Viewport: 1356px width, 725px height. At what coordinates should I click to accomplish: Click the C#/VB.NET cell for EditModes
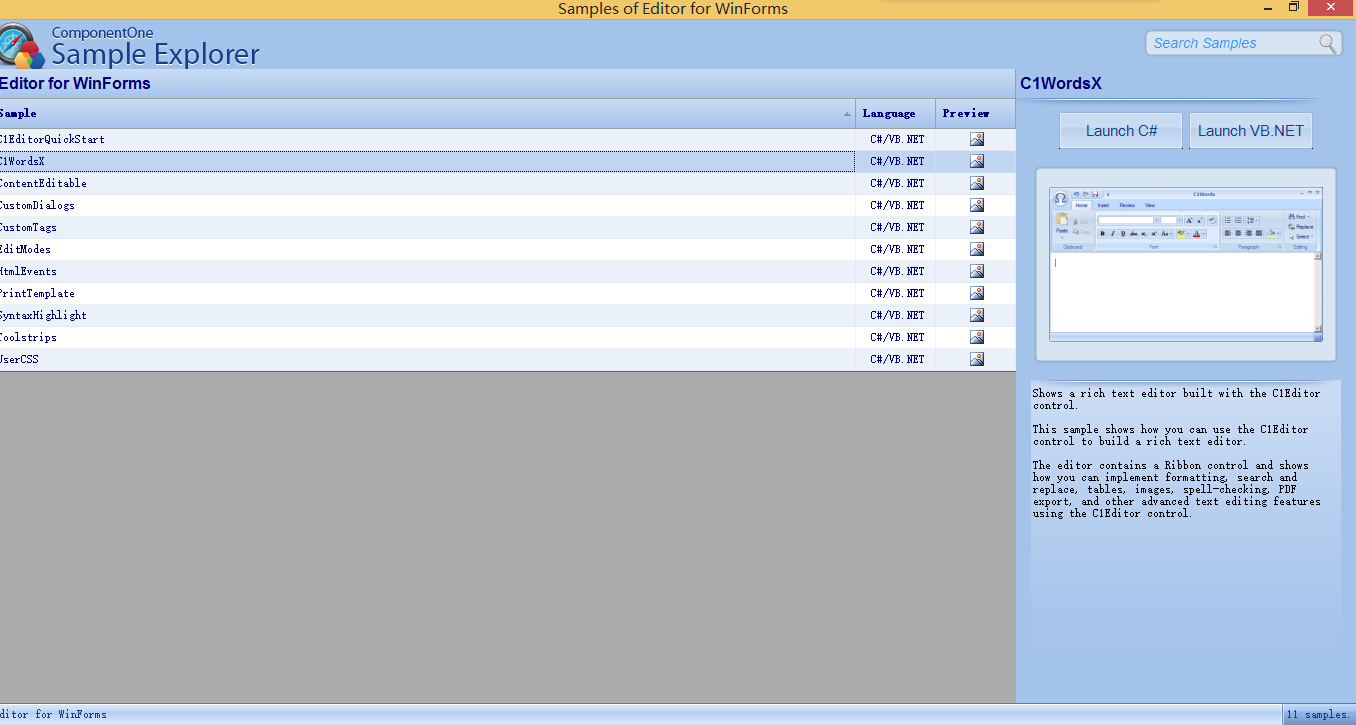point(897,249)
